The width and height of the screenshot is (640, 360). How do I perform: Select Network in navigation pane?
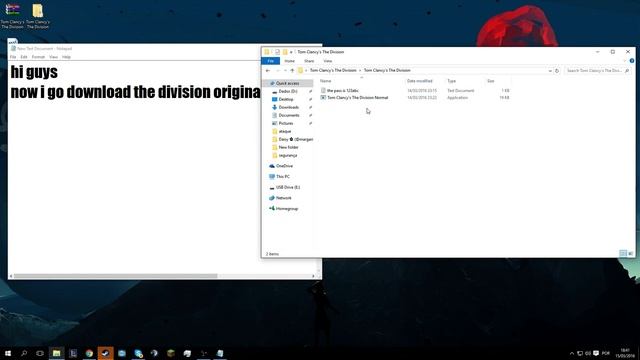pyautogui.click(x=283, y=198)
